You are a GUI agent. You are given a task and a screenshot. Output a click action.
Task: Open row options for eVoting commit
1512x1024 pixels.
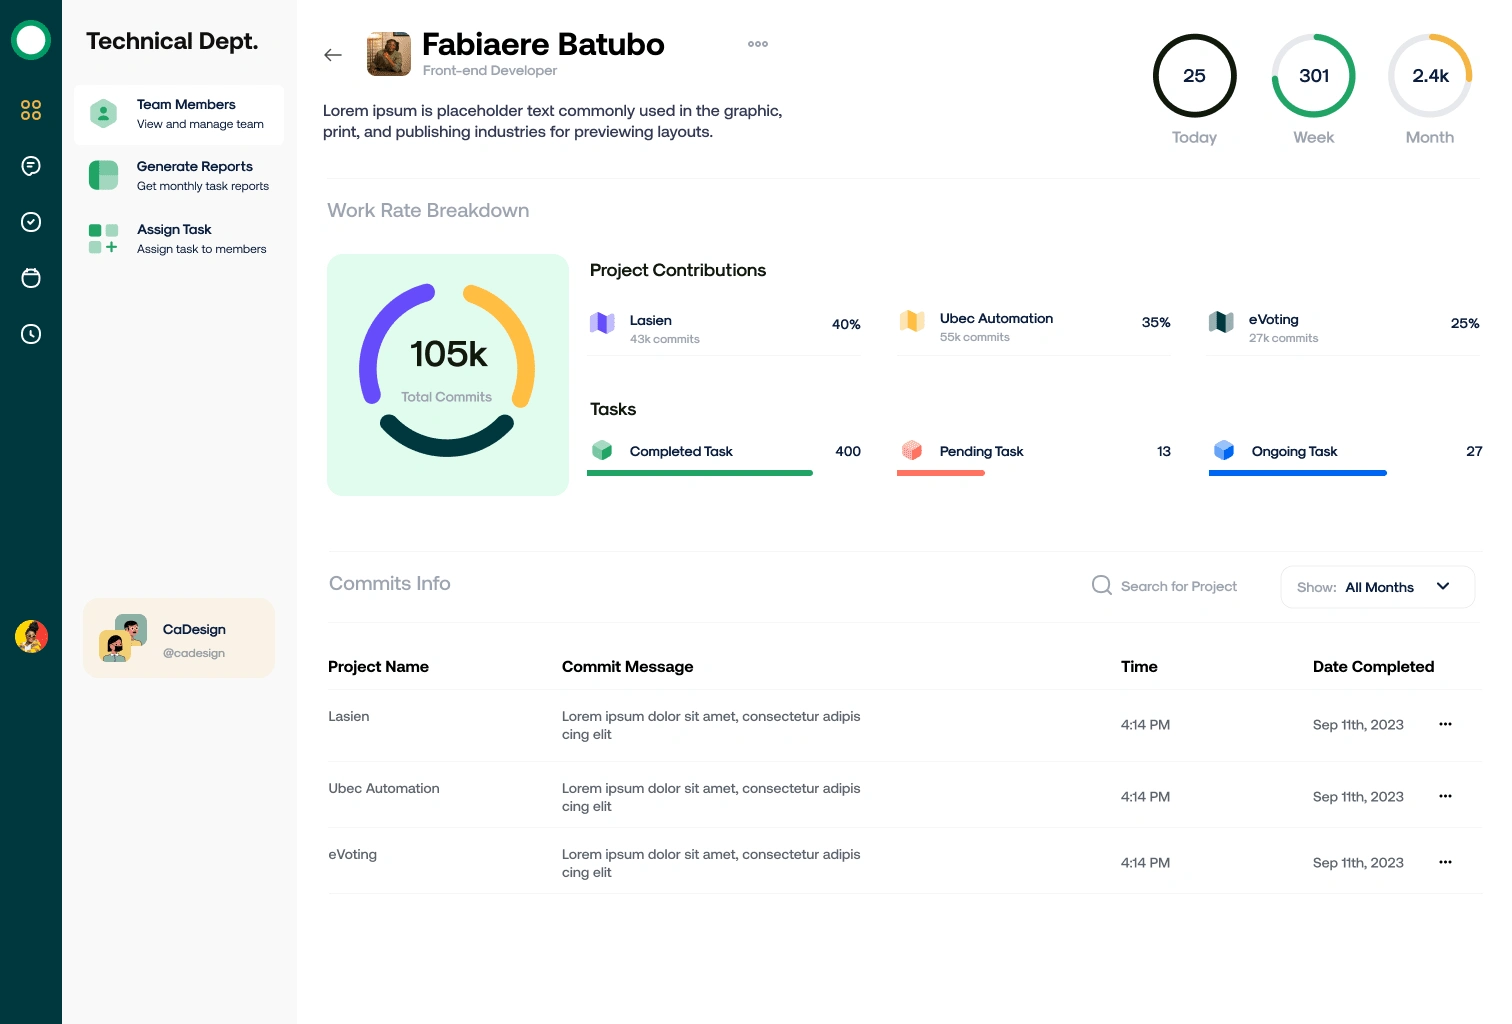[x=1445, y=862]
